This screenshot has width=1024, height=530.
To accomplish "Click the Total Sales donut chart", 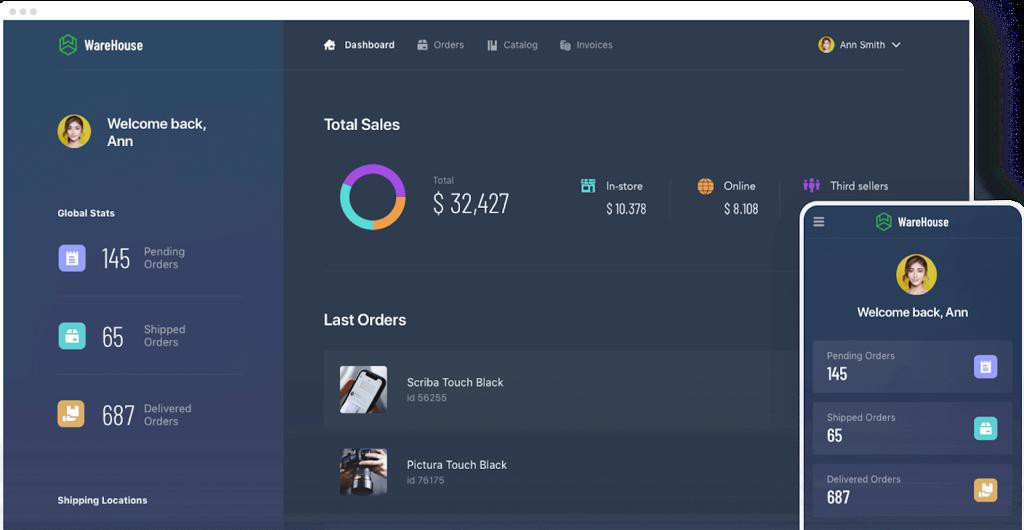I will pos(373,197).
